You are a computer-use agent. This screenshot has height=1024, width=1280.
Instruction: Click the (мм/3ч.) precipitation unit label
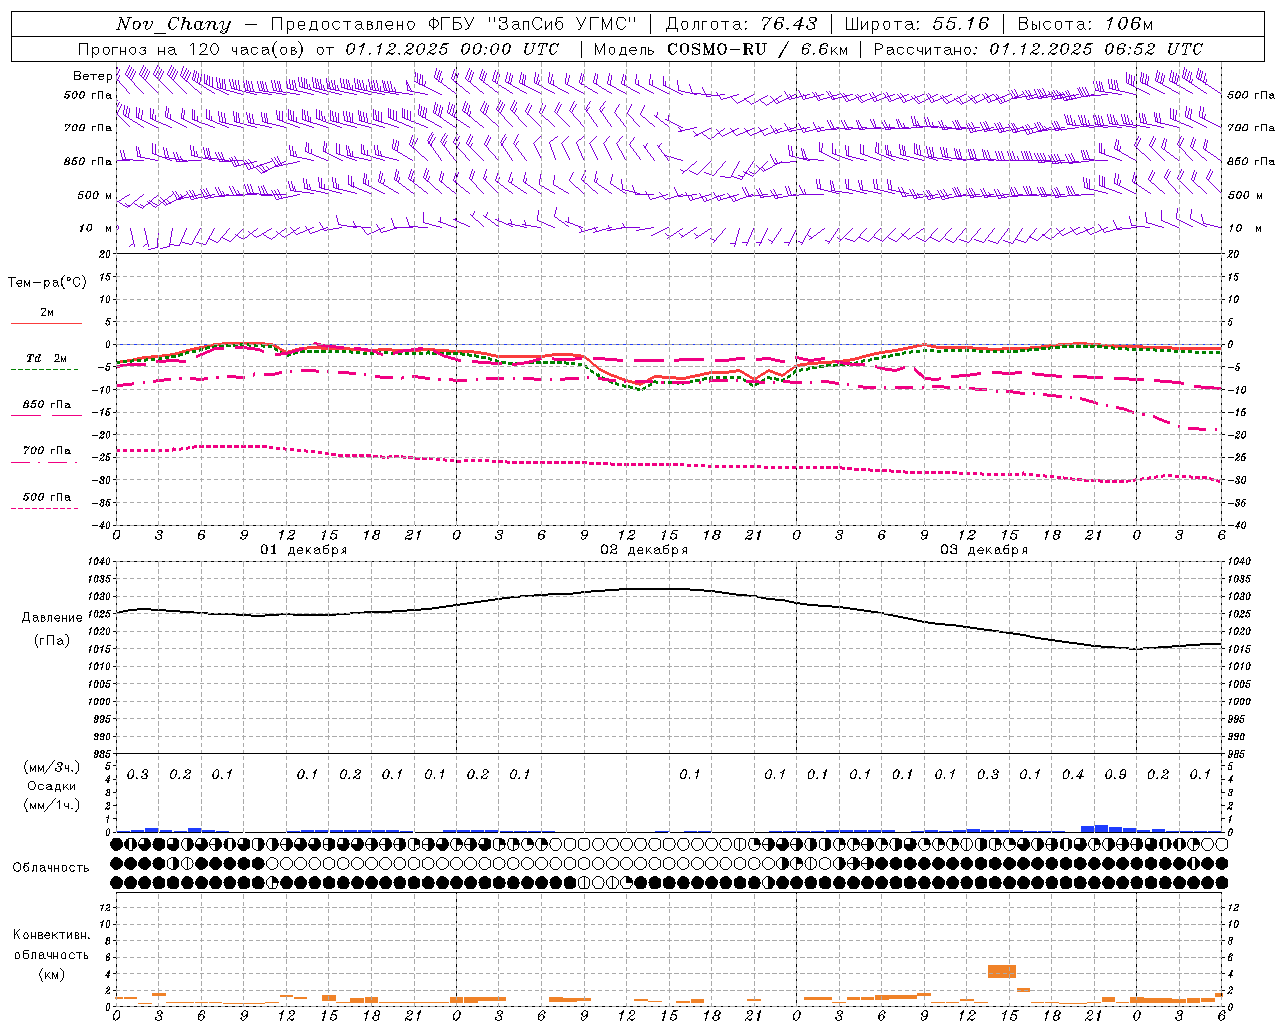click(x=52, y=767)
